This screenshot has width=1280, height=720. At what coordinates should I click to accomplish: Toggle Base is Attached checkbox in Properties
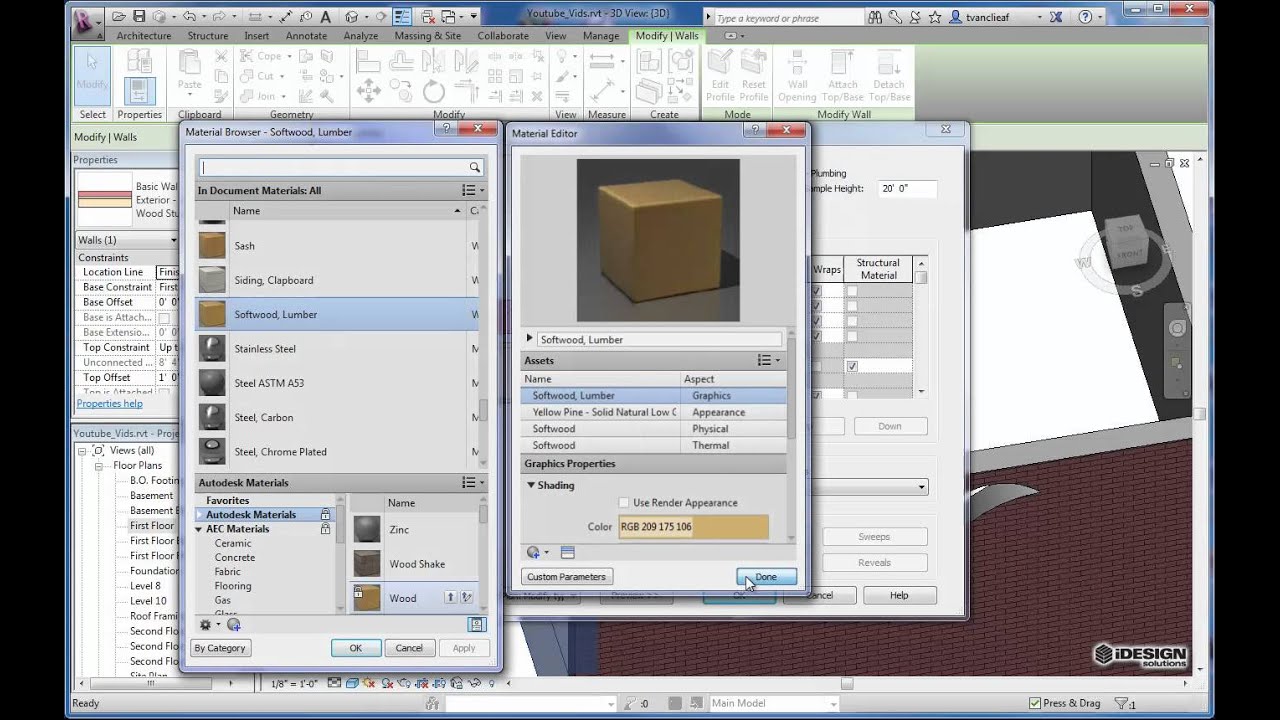[x=164, y=317]
